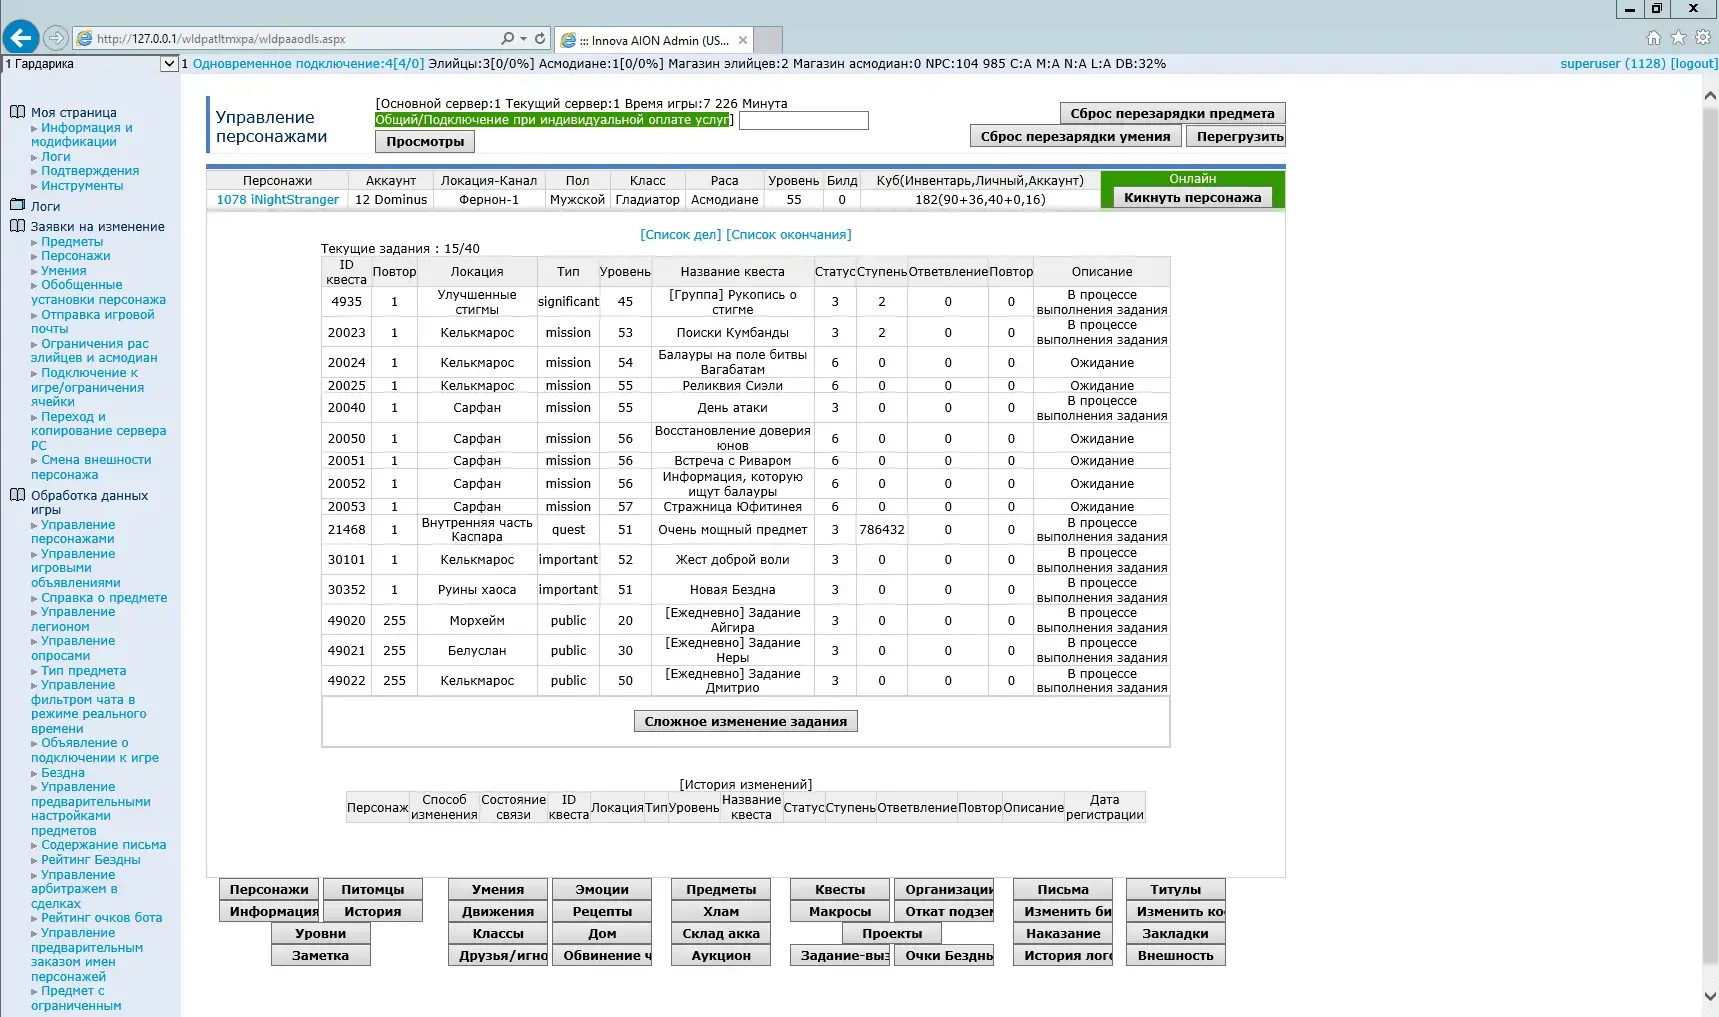Screen dimensions: 1719x1017
Task: Open address bar search dropdown arrow
Action: click(523, 39)
